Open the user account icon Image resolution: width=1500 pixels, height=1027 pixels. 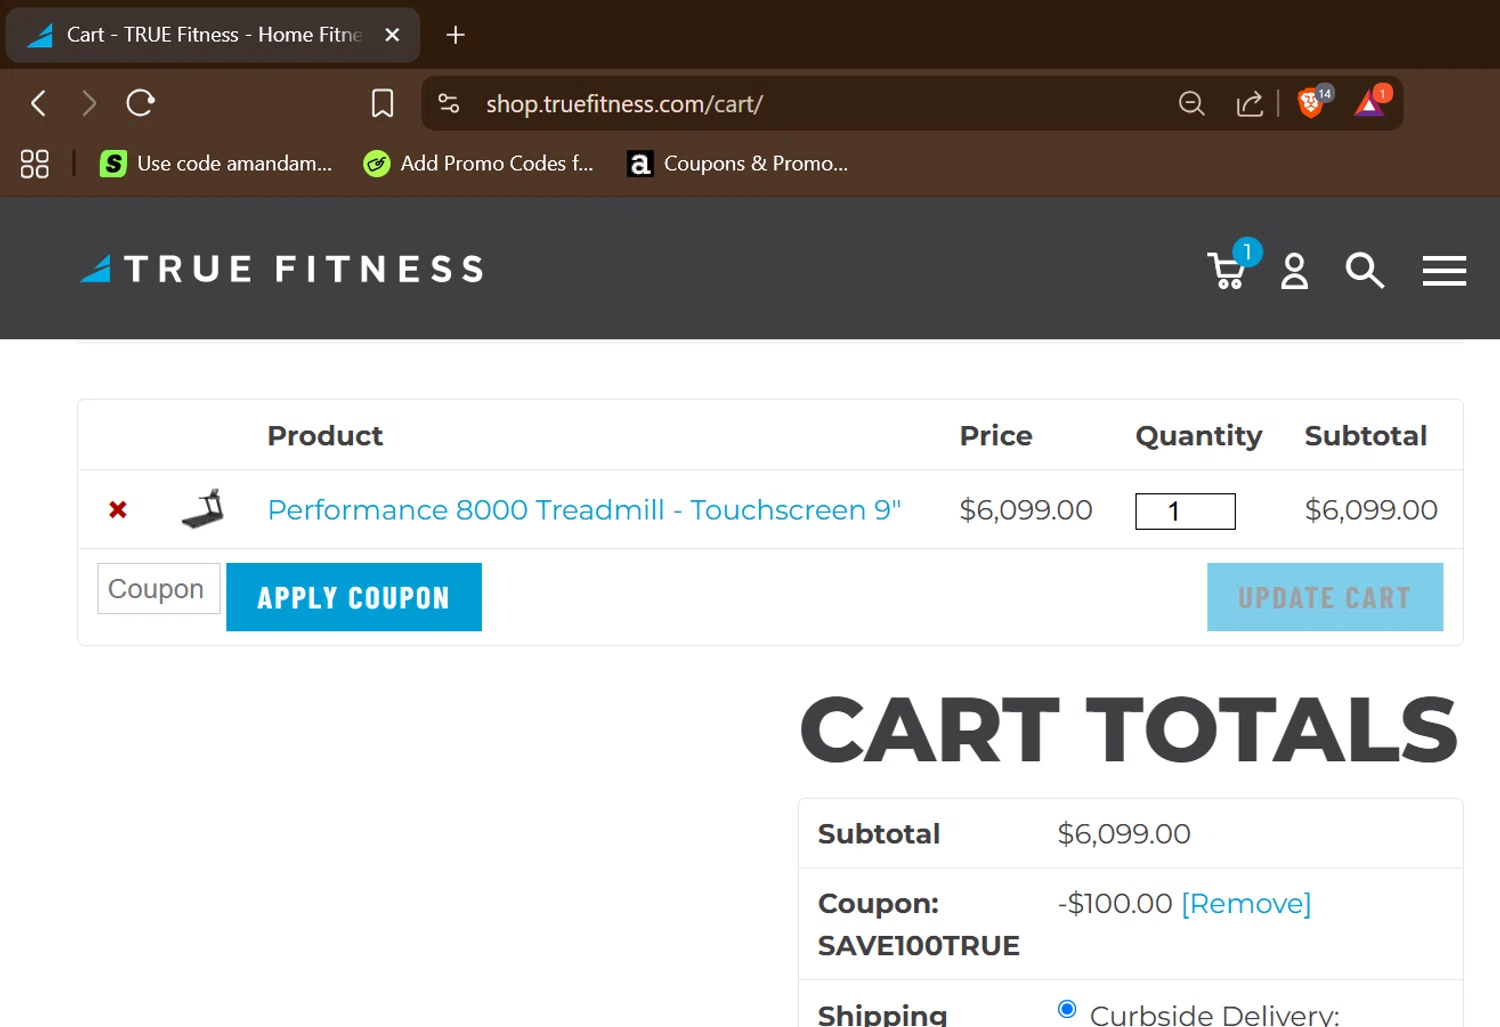1294,271
